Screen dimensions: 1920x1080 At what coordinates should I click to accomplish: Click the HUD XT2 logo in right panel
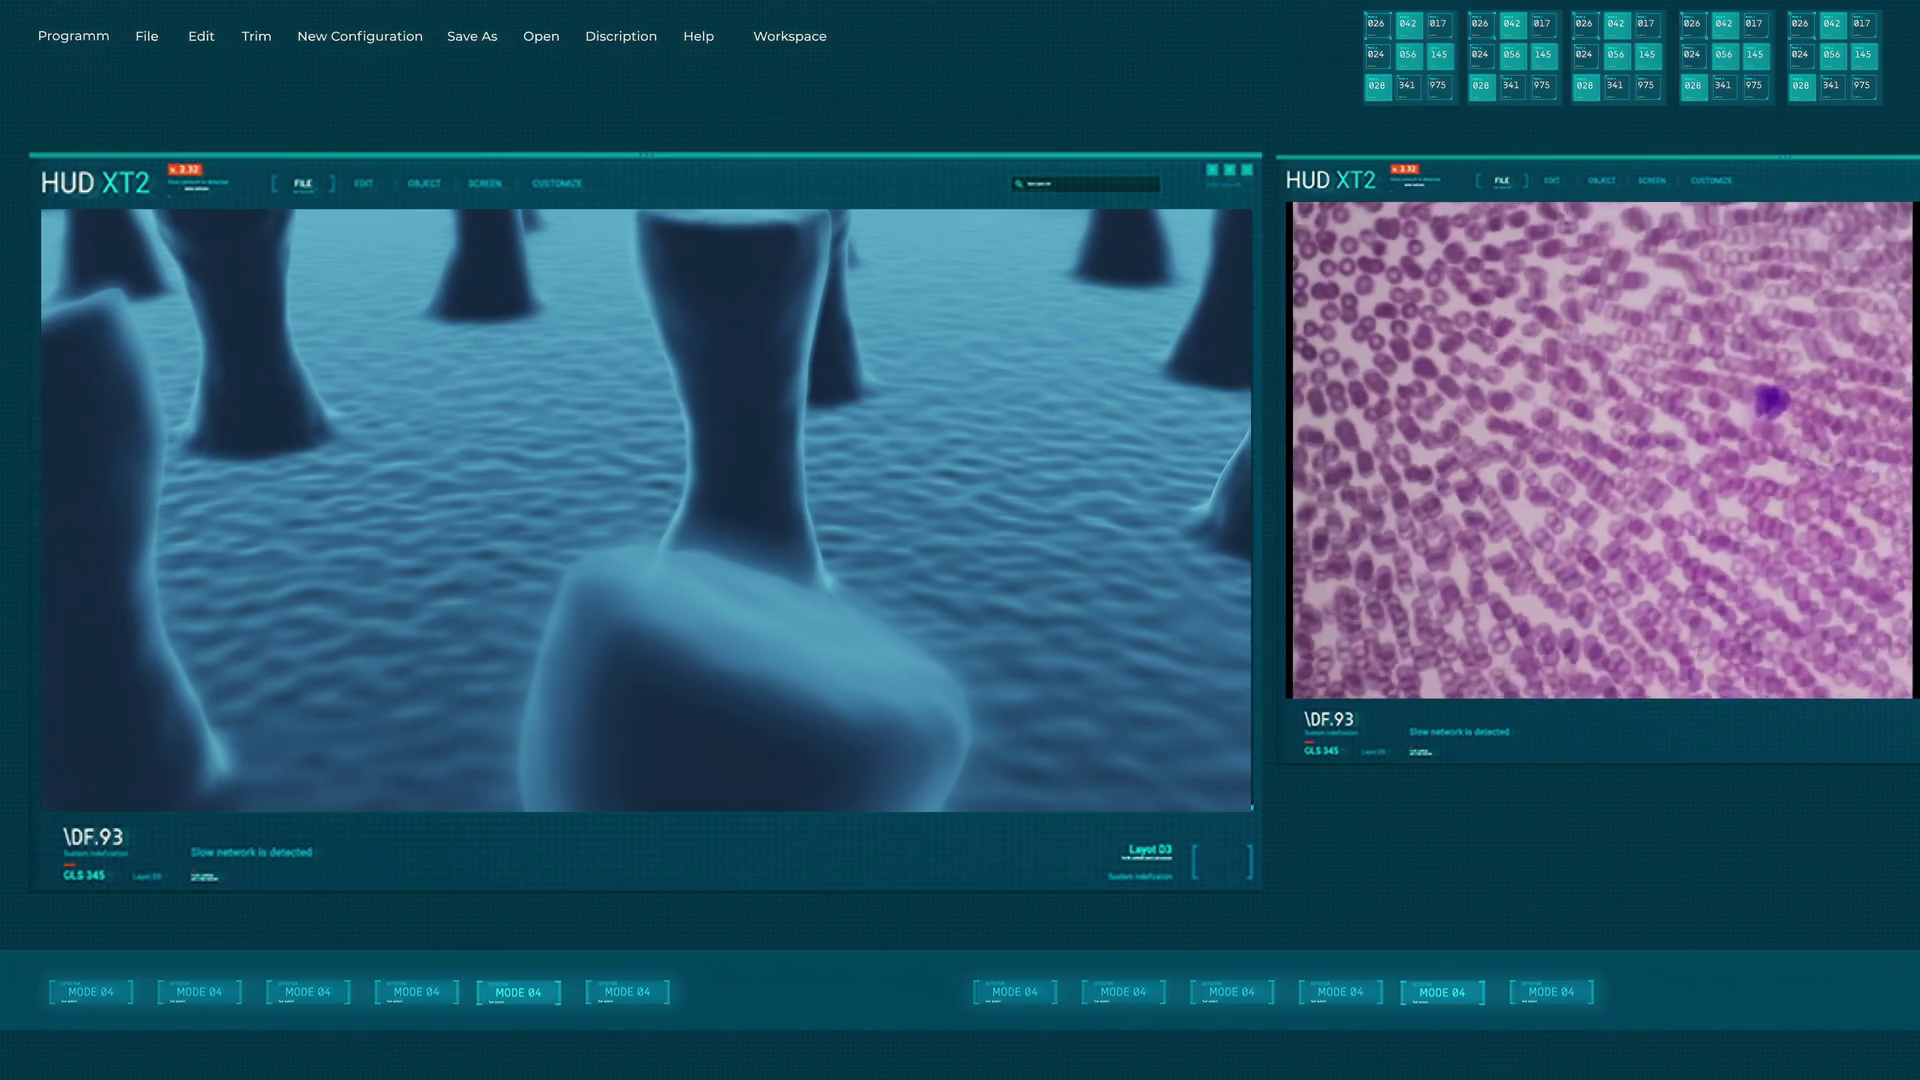click(x=1330, y=180)
